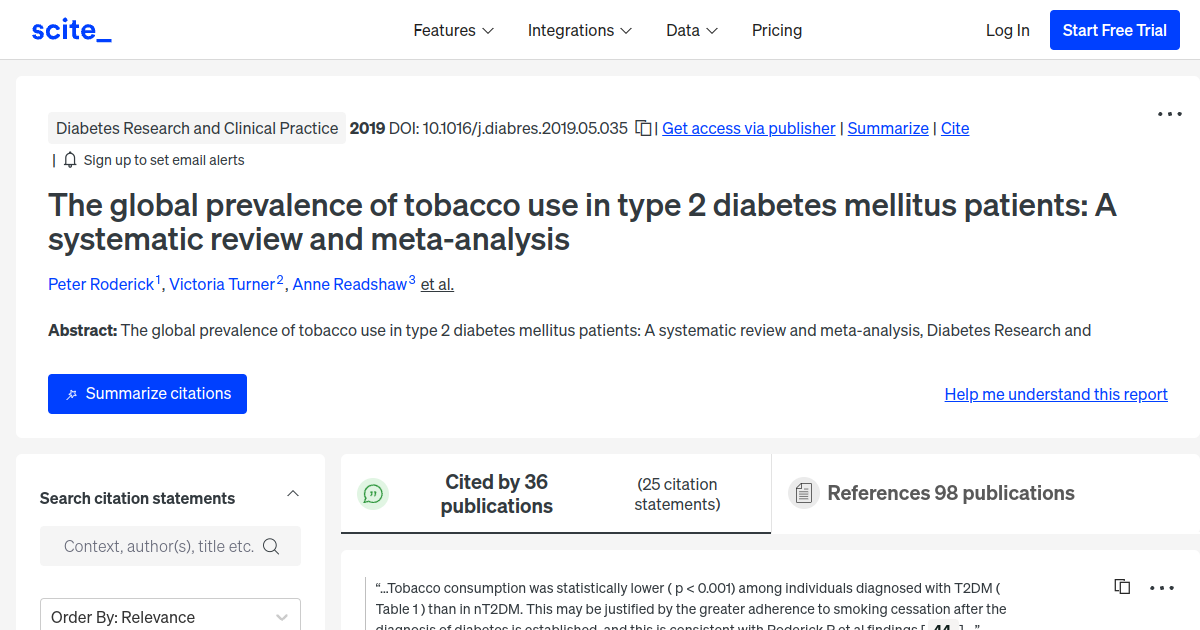Screen dimensions: 1200x630
Task: Click the bell icon to set email alerts
Action: click(68, 159)
